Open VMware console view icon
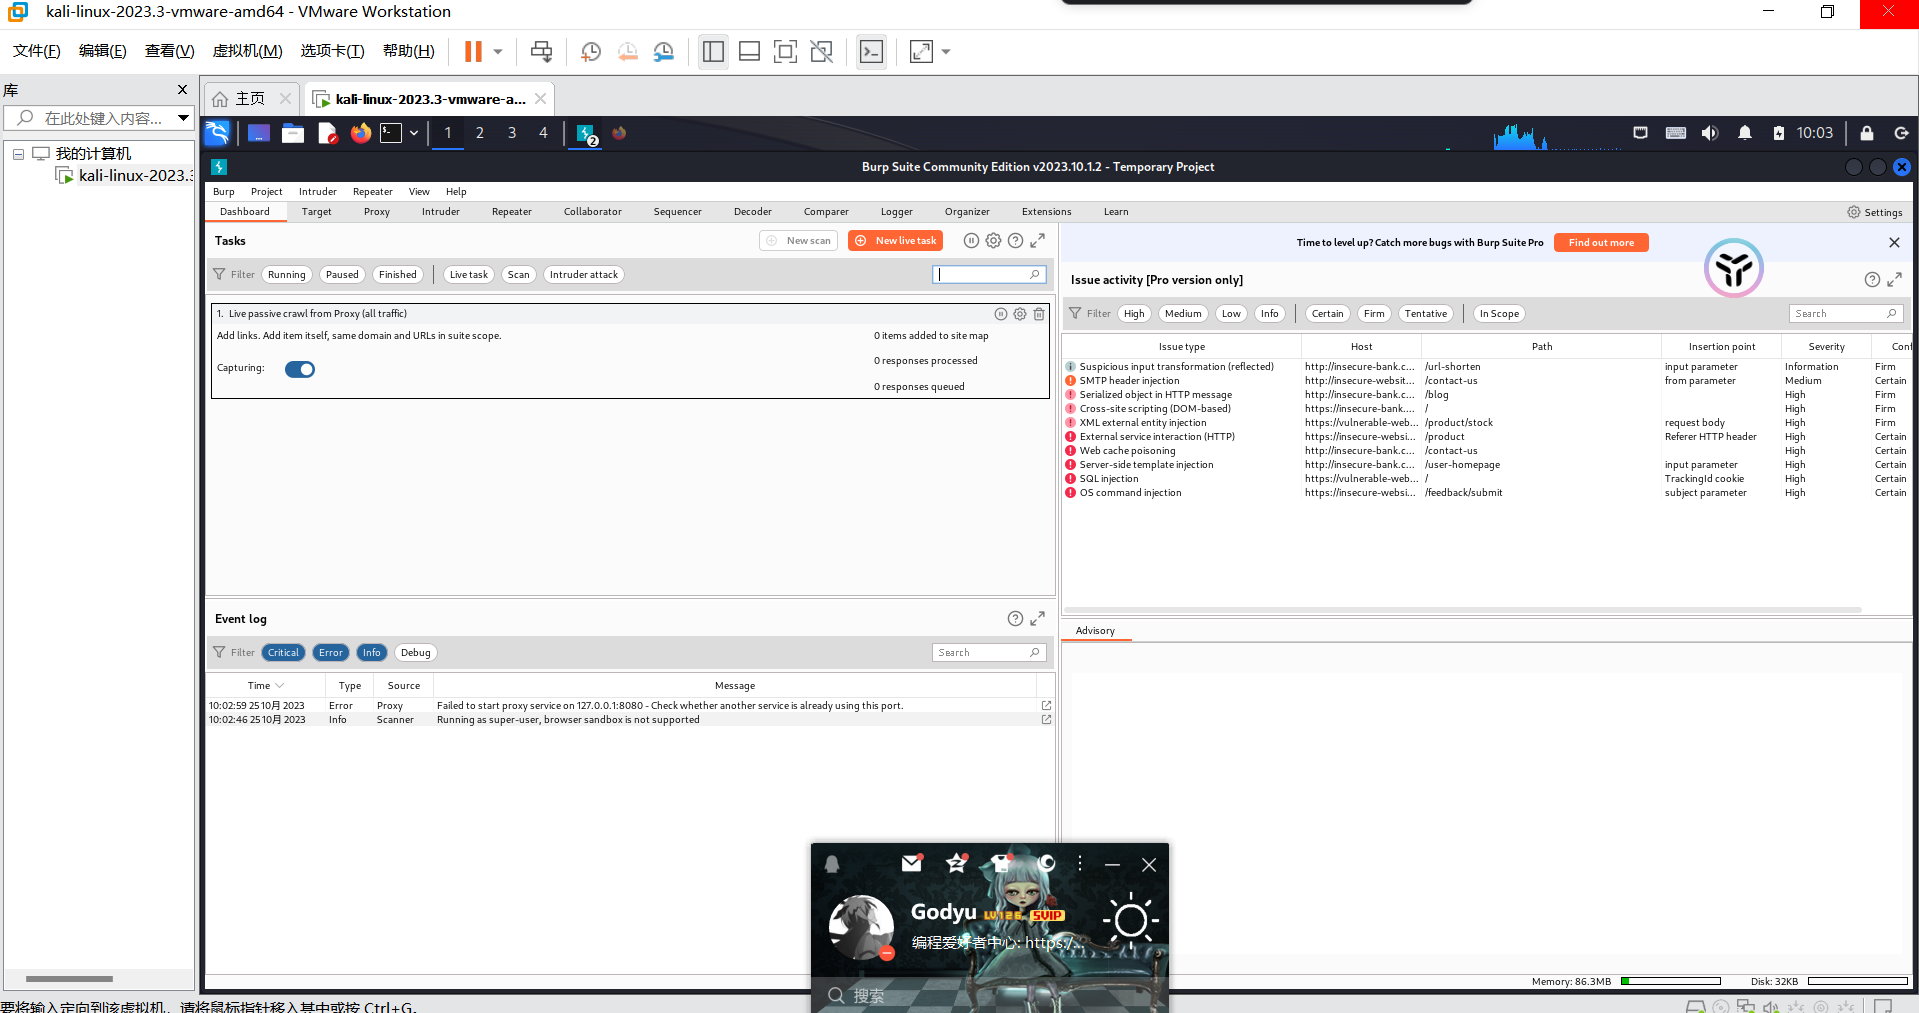The width and height of the screenshot is (1919, 1013). click(871, 52)
